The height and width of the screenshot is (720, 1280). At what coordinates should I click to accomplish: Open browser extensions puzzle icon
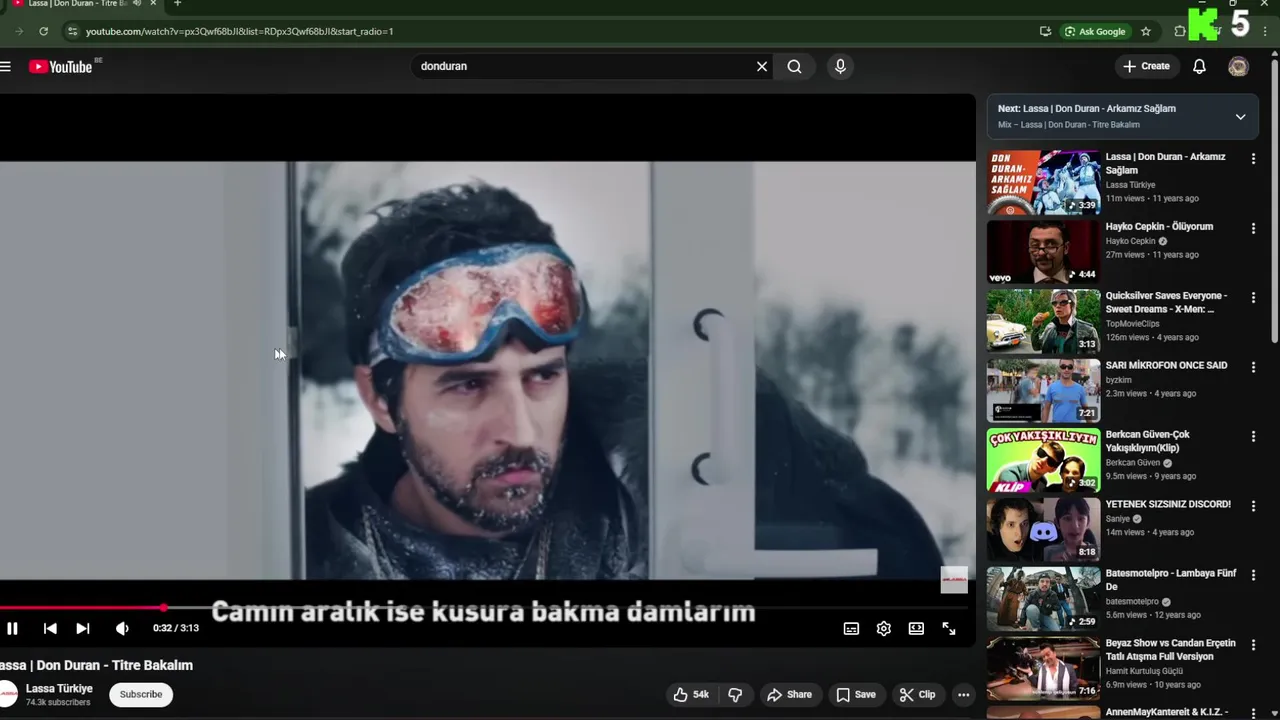click(x=1180, y=31)
